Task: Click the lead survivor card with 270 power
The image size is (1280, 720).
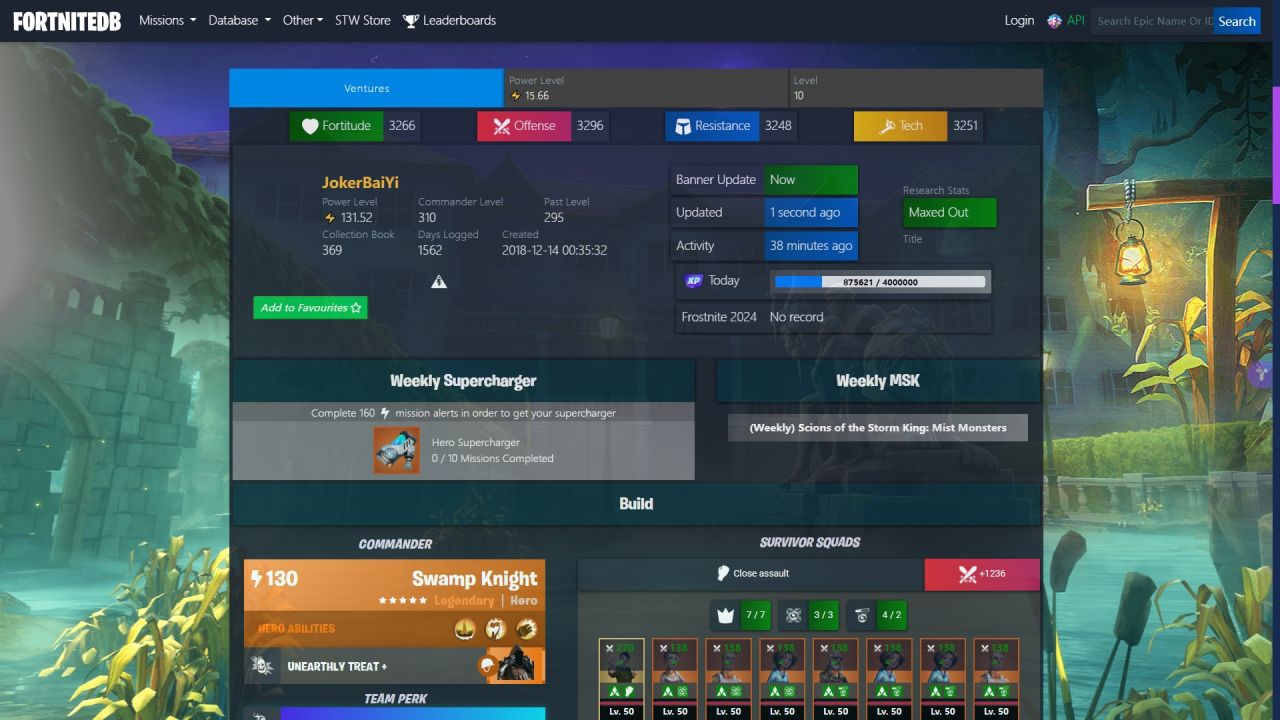Action: [x=621, y=679]
